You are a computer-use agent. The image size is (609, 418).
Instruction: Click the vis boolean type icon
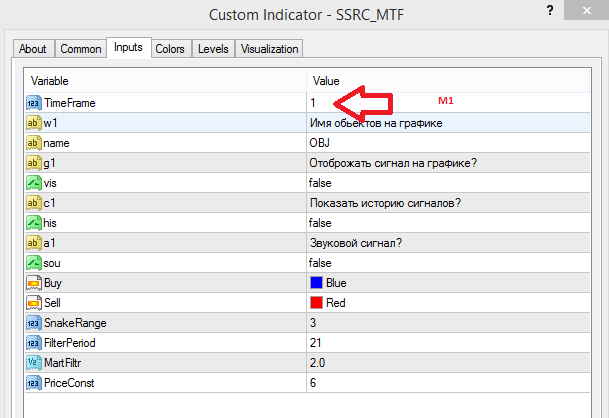tap(34, 183)
